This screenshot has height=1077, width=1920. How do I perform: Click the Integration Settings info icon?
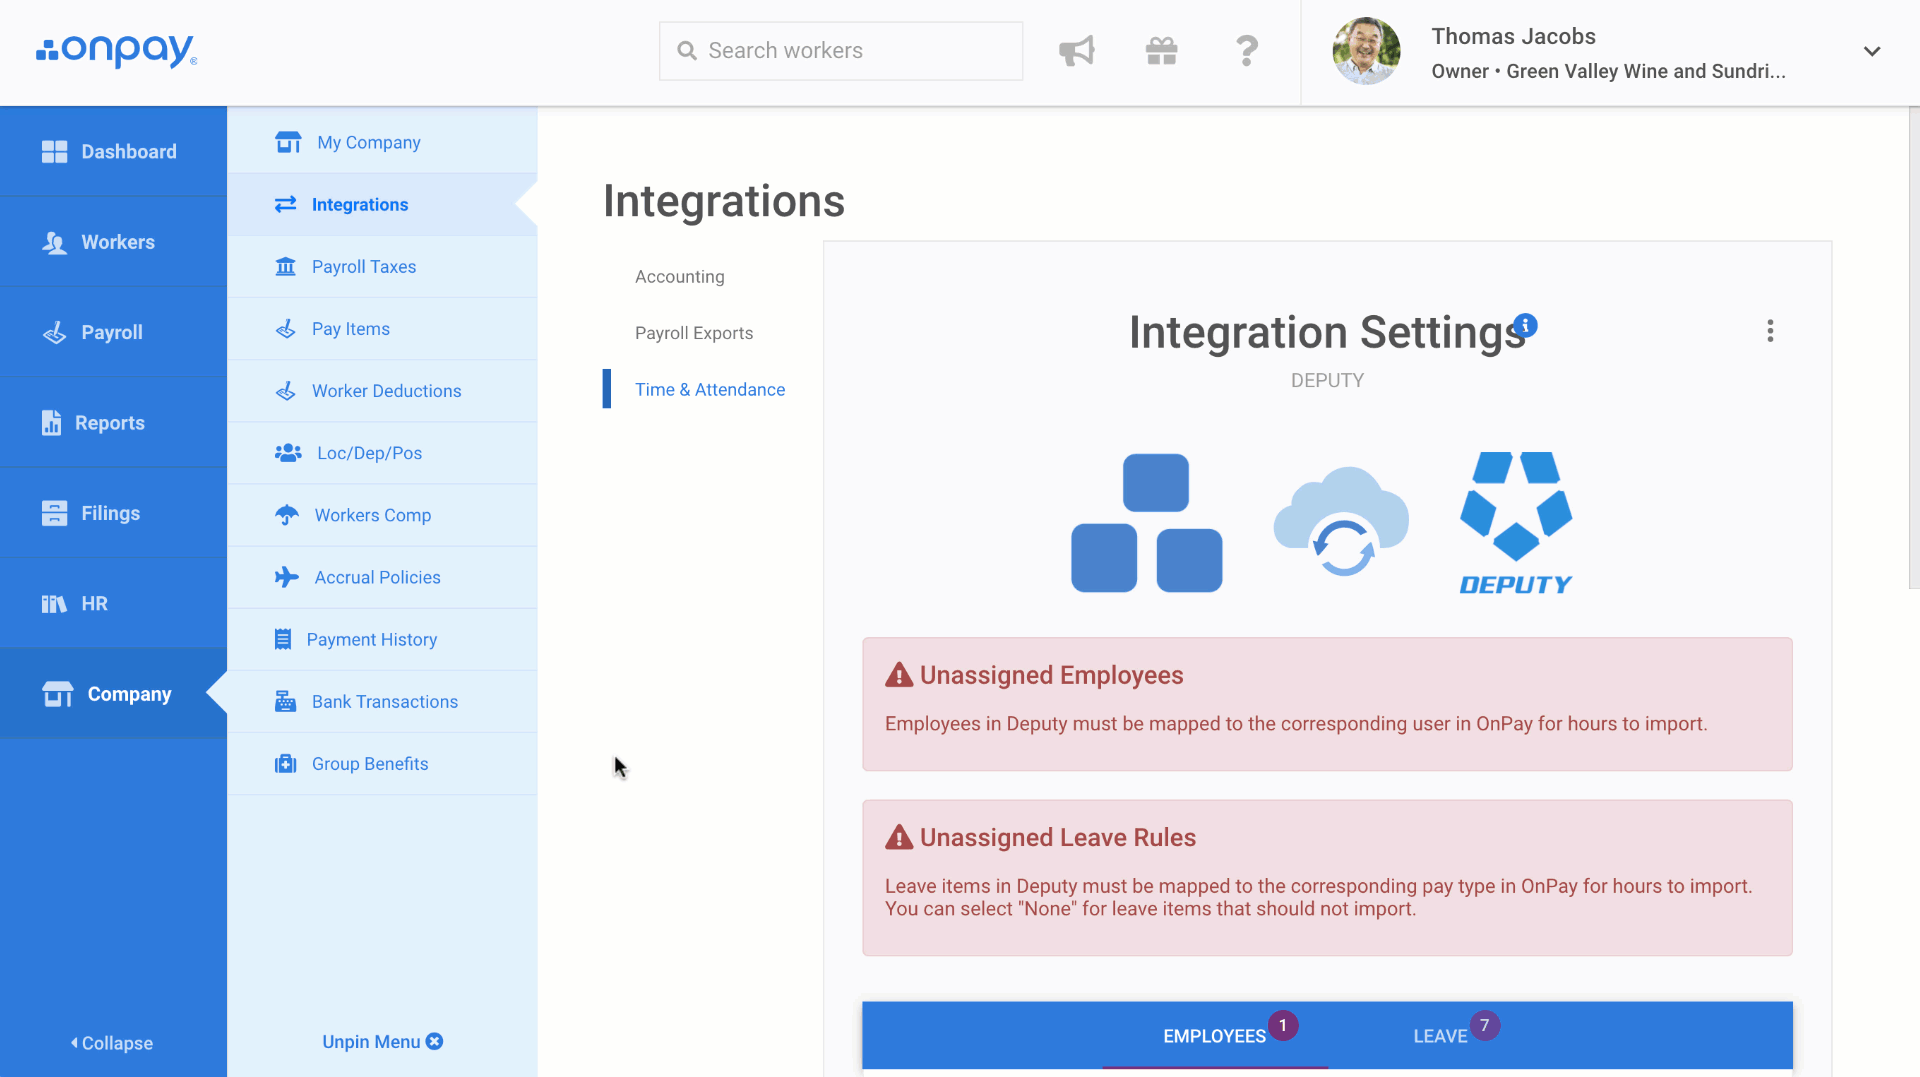(x=1525, y=325)
